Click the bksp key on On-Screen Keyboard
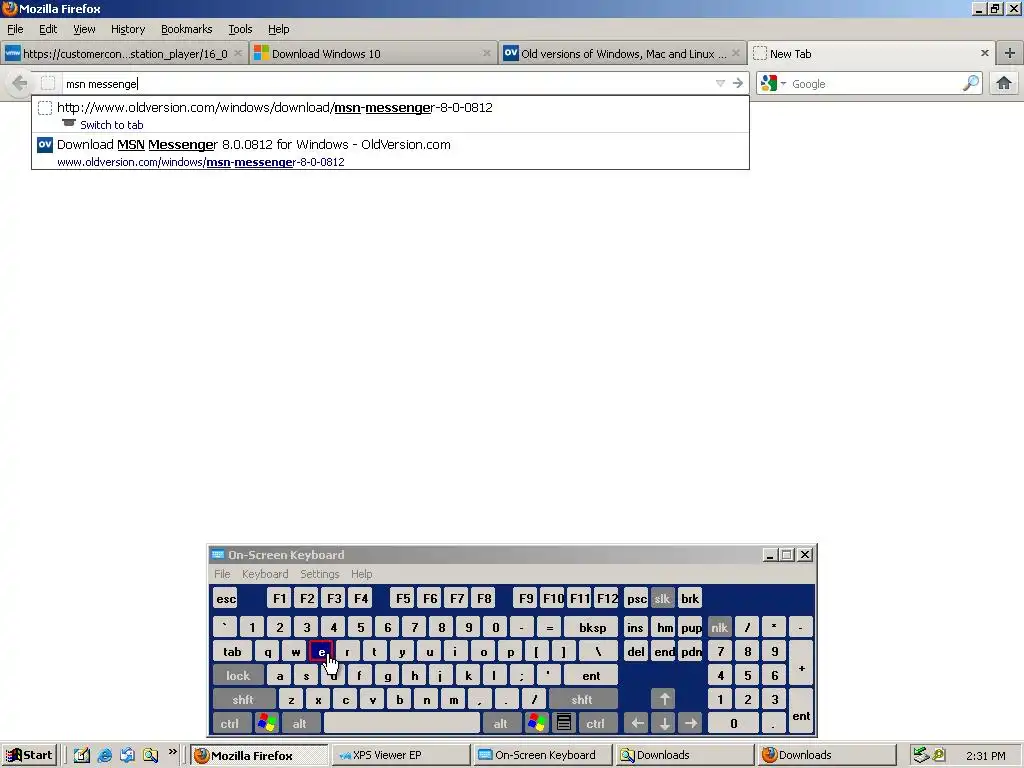This screenshot has width=1024, height=768. [x=592, y=628]
